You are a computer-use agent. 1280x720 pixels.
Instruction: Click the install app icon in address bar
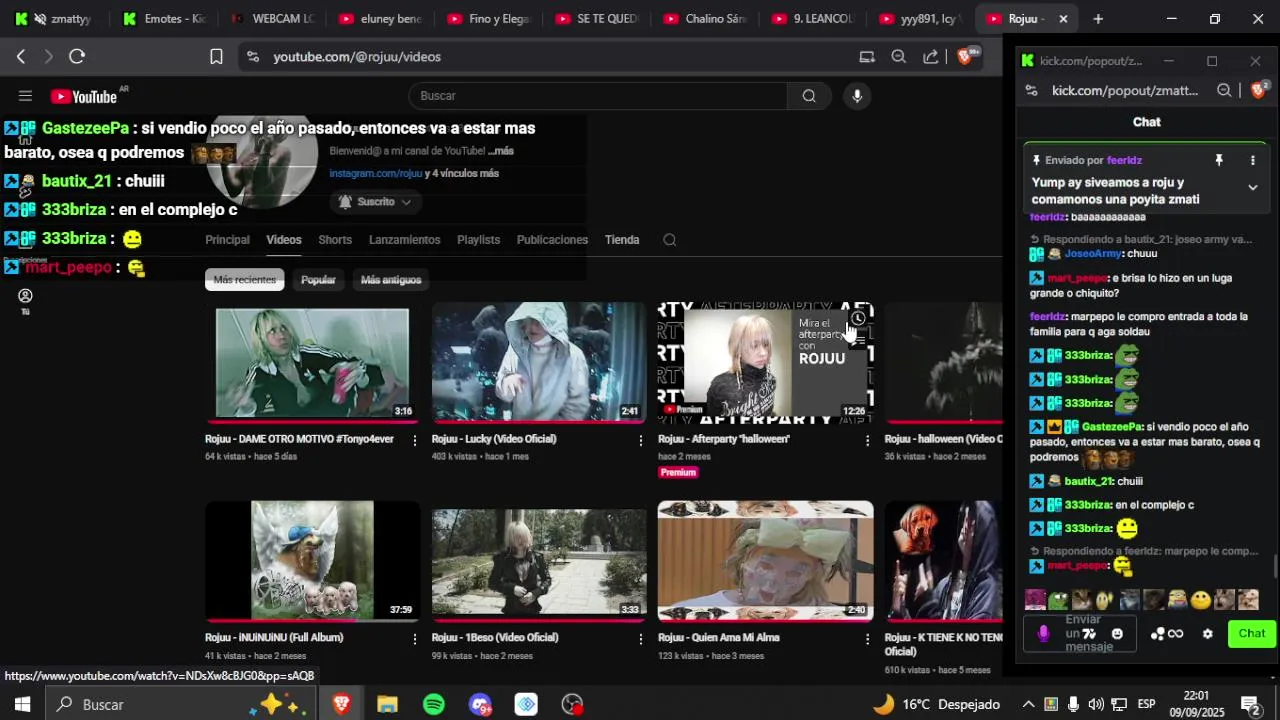click(867, 57)
